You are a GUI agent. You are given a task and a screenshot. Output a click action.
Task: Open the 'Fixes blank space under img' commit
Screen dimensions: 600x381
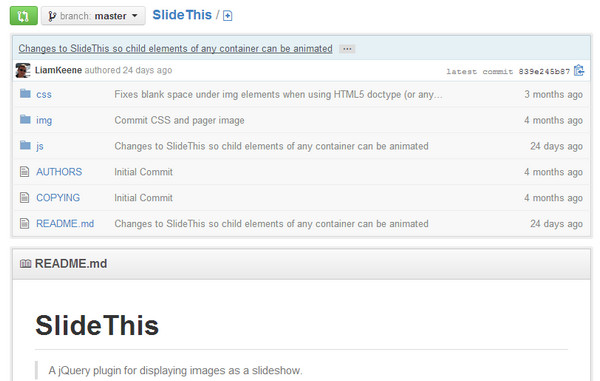278,94
